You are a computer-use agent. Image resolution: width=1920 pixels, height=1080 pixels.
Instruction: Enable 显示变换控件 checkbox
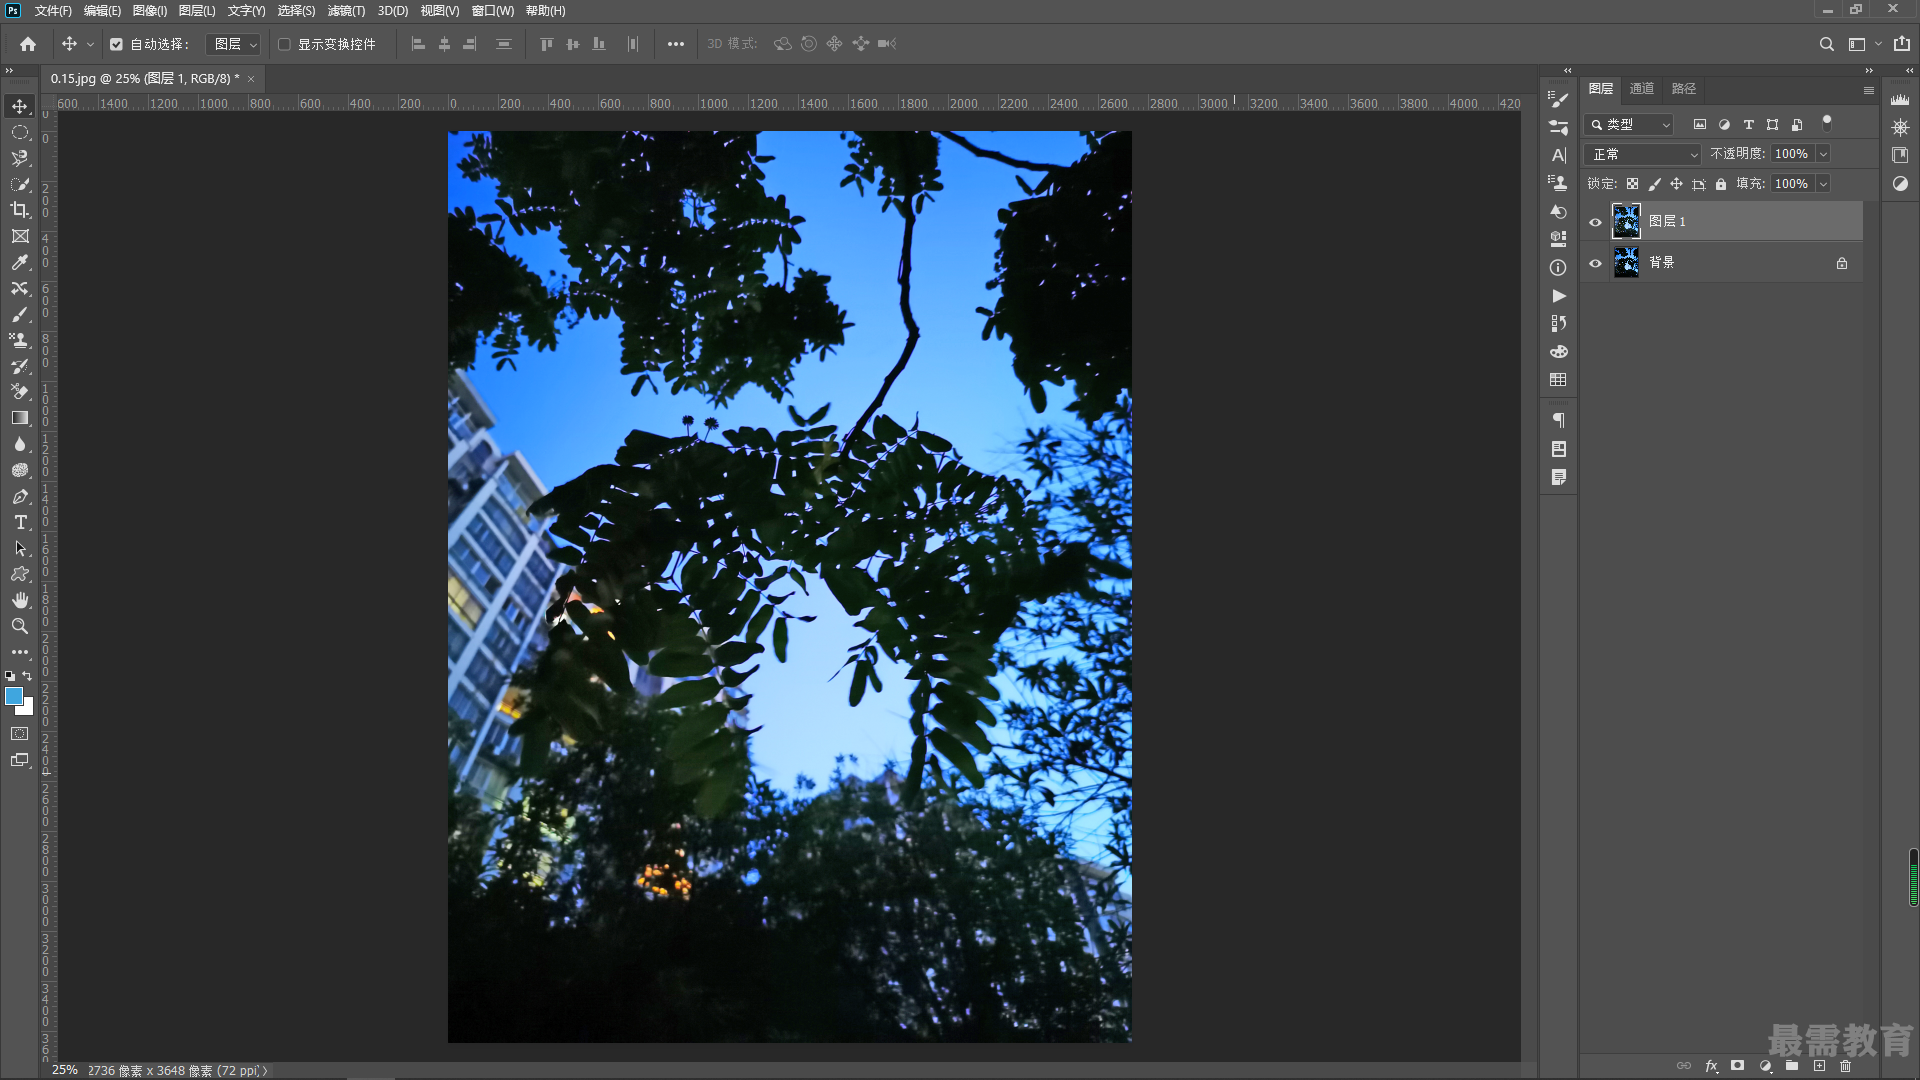click(x=284, y=44)
